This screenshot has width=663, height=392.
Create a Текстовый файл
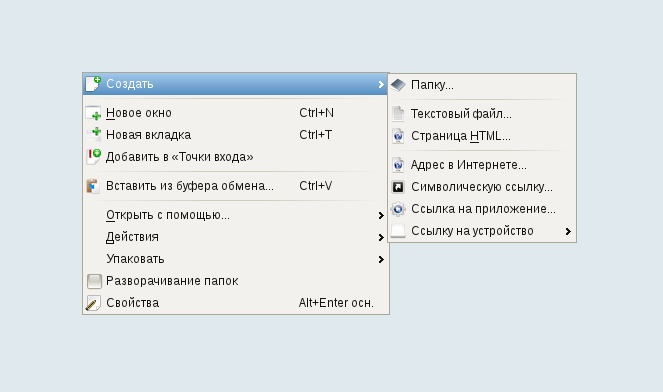[482, 114]
